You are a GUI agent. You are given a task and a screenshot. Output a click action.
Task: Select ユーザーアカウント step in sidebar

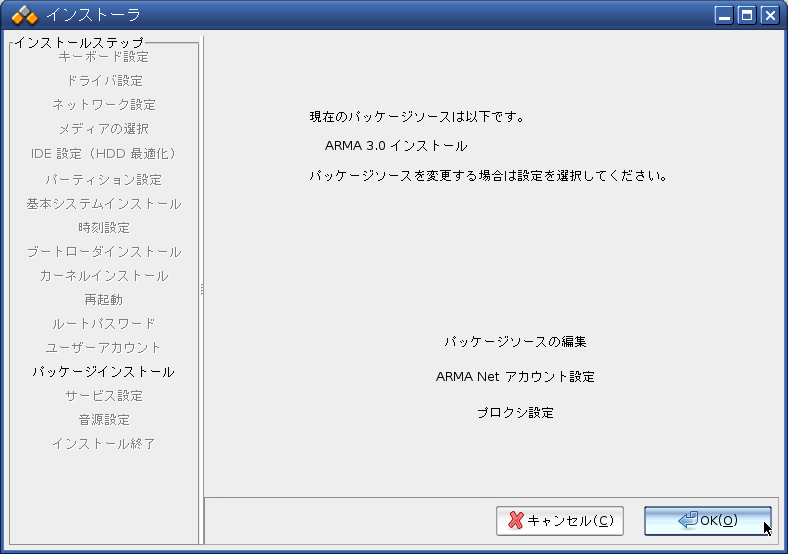(103, 348)
